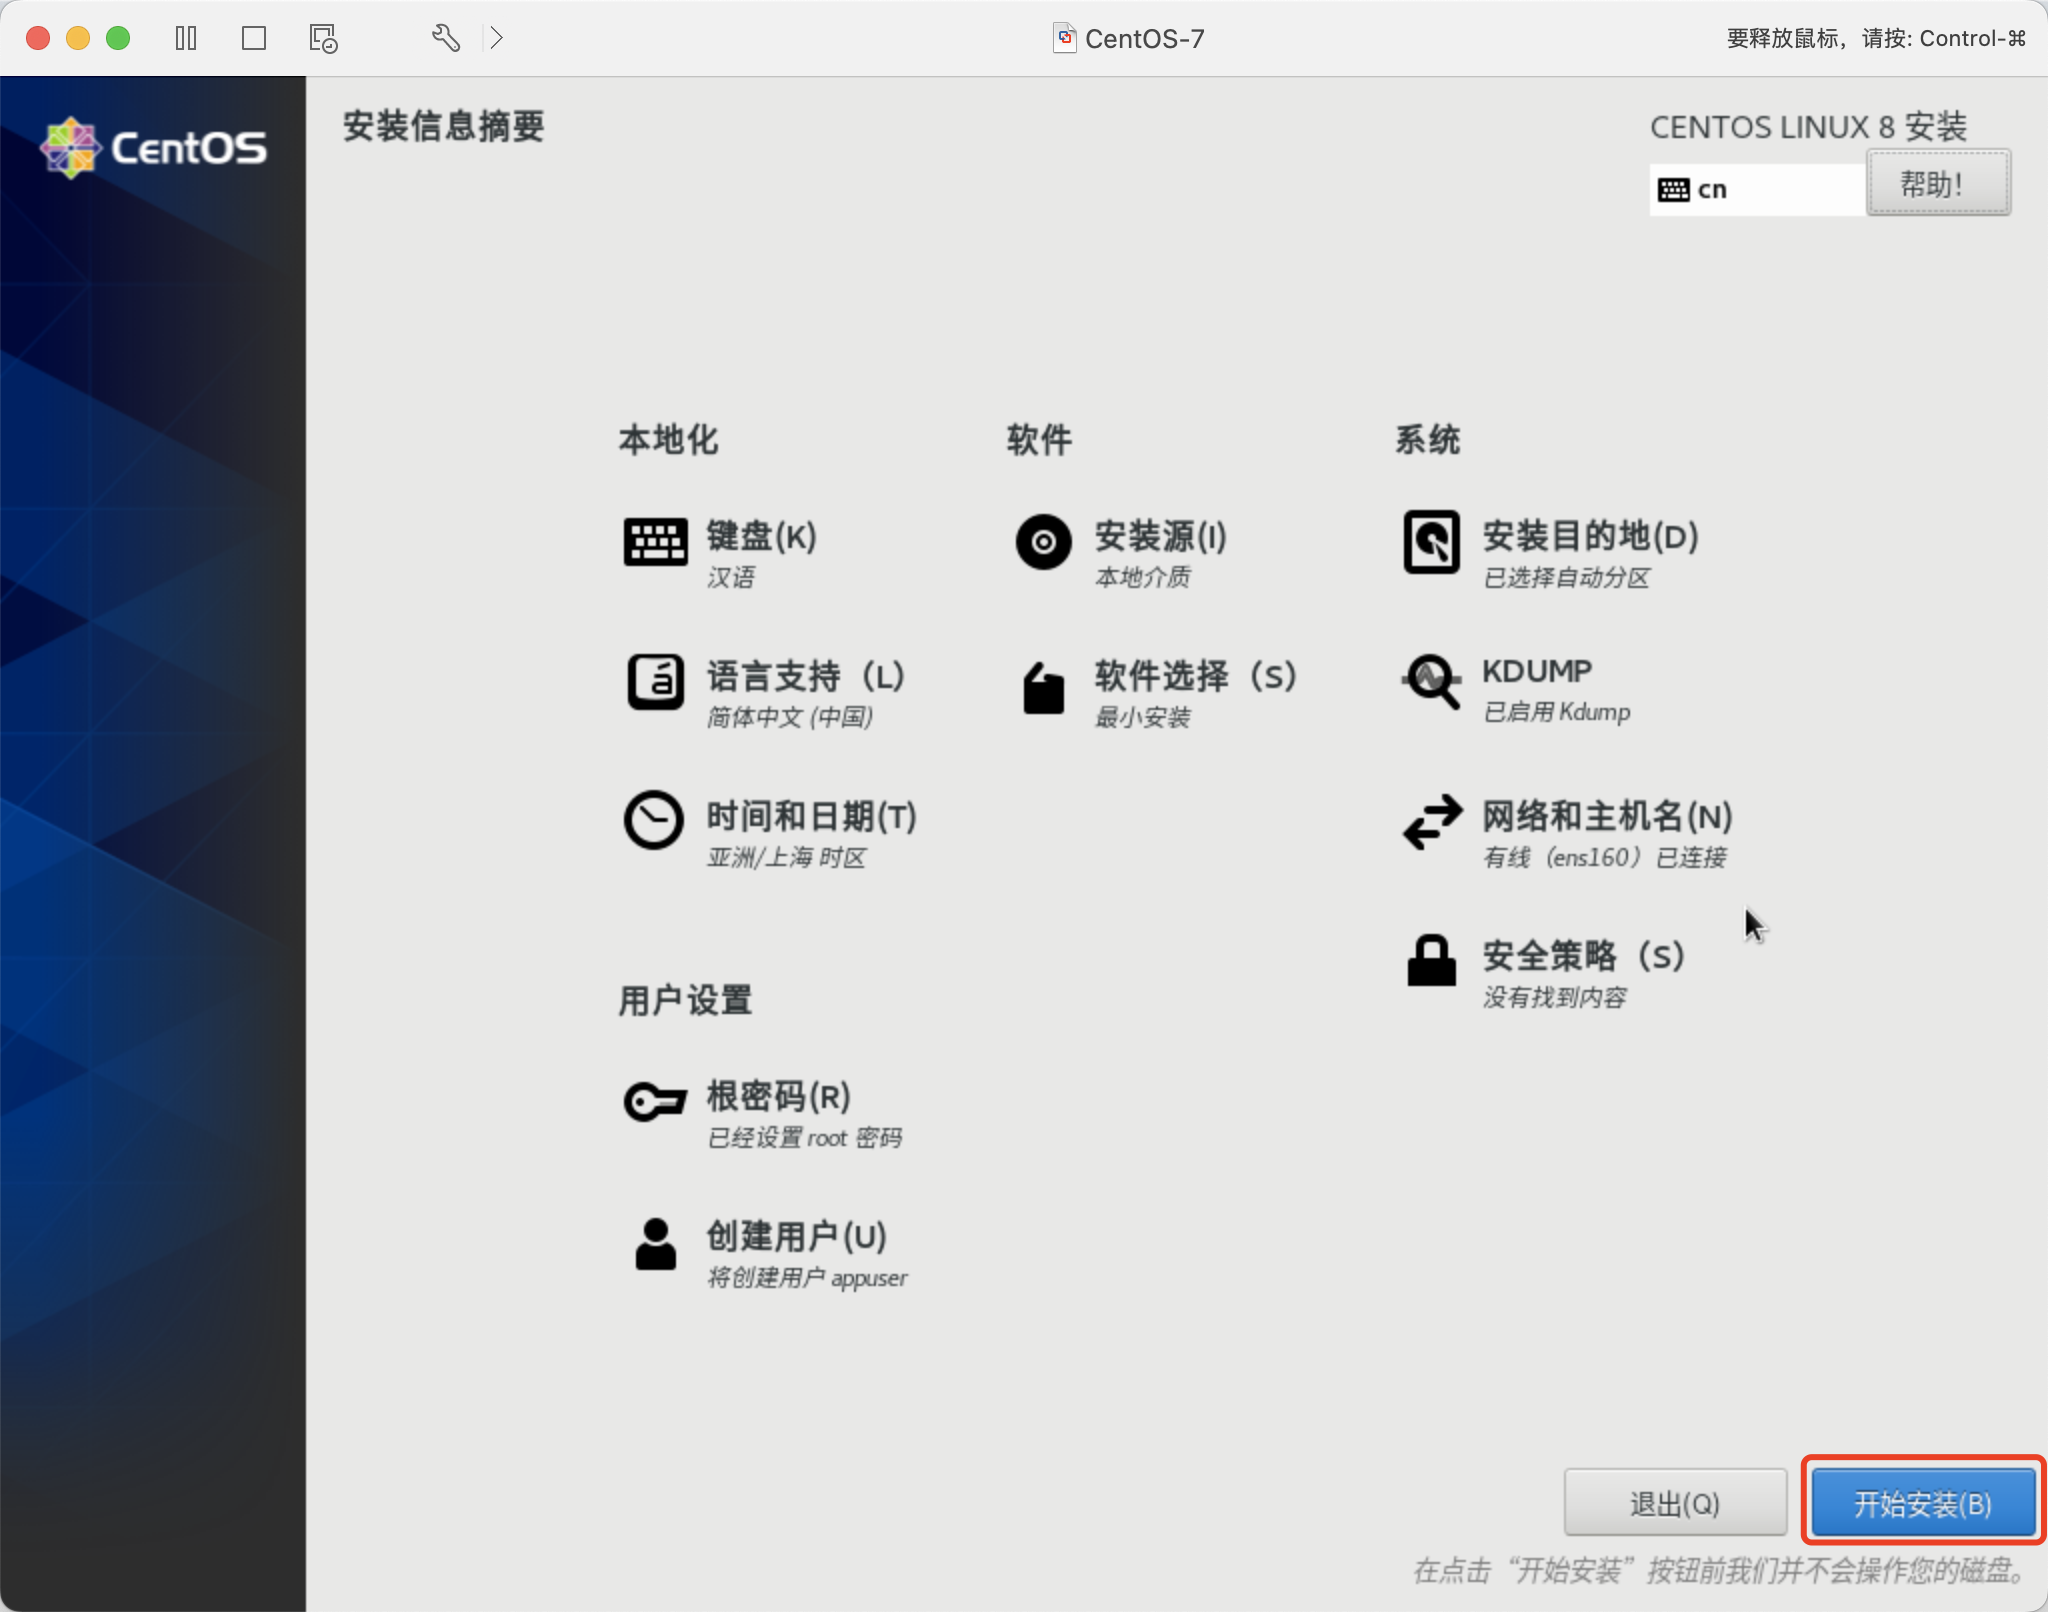Click the 软件 section heading

pyautogui.click(x=1039, y=439)
